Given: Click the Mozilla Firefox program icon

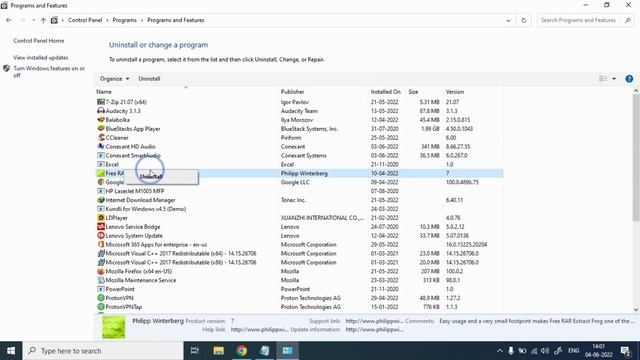Looking at the screenshot, I should click(101, 271).
